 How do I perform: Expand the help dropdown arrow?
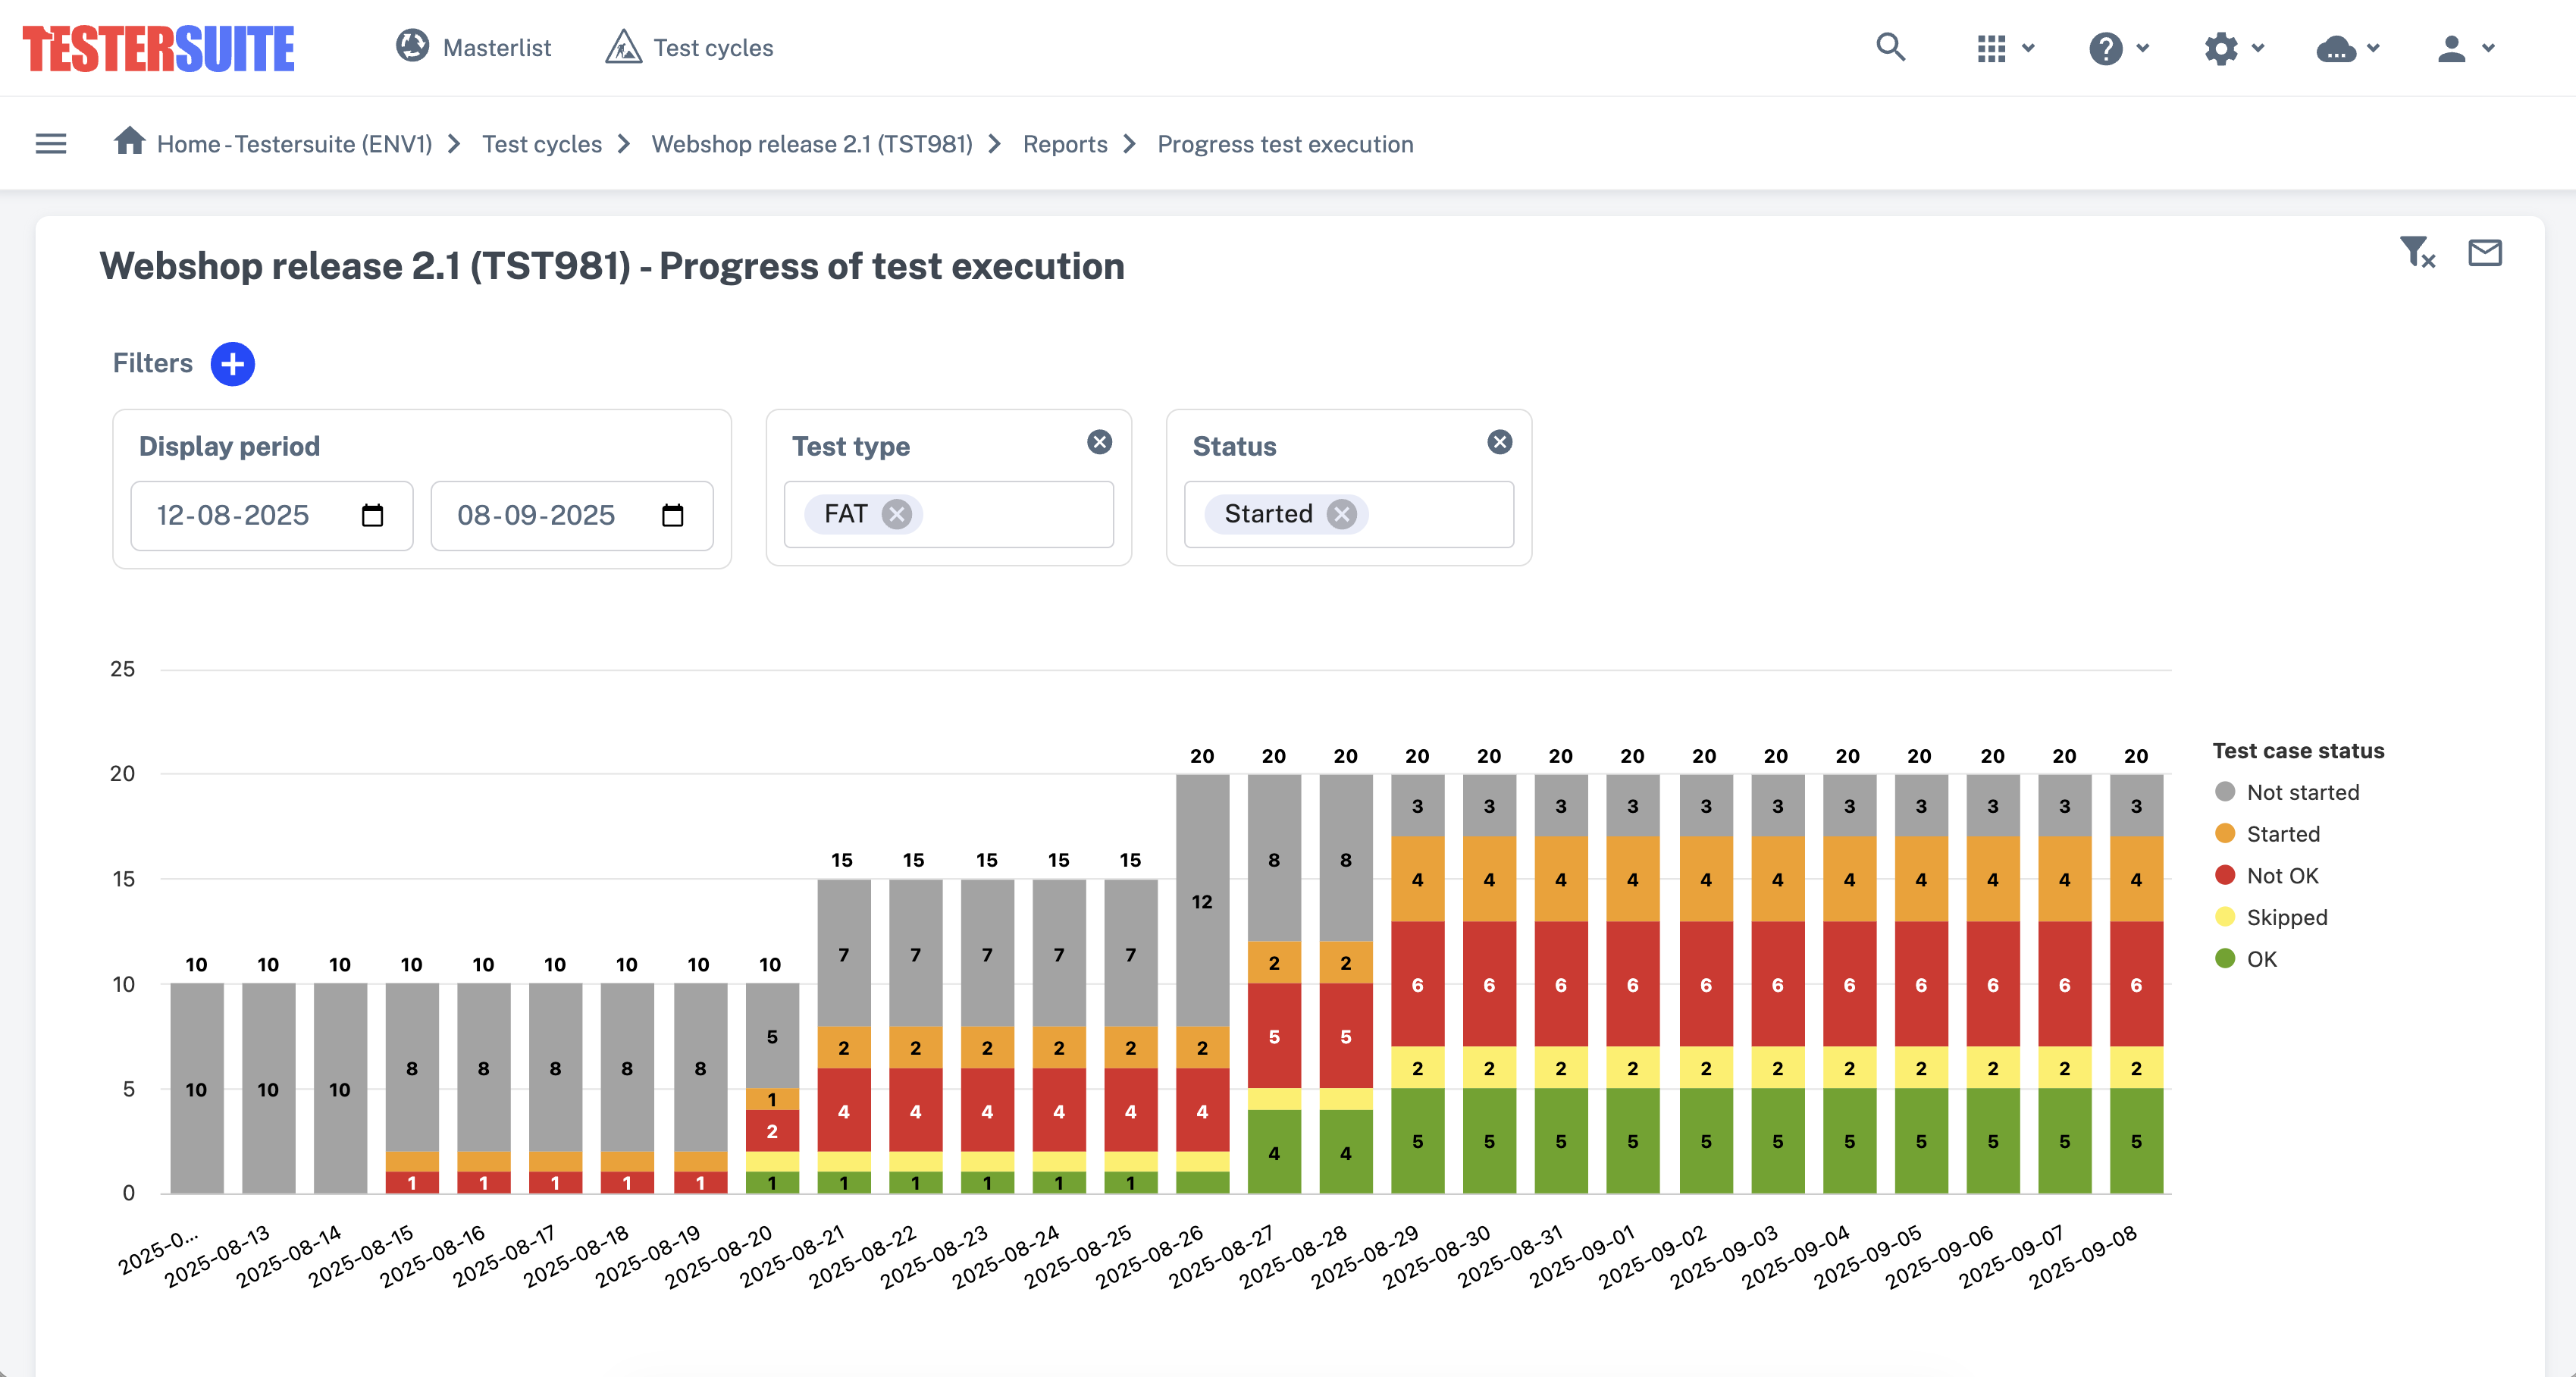coord(2143,48)
